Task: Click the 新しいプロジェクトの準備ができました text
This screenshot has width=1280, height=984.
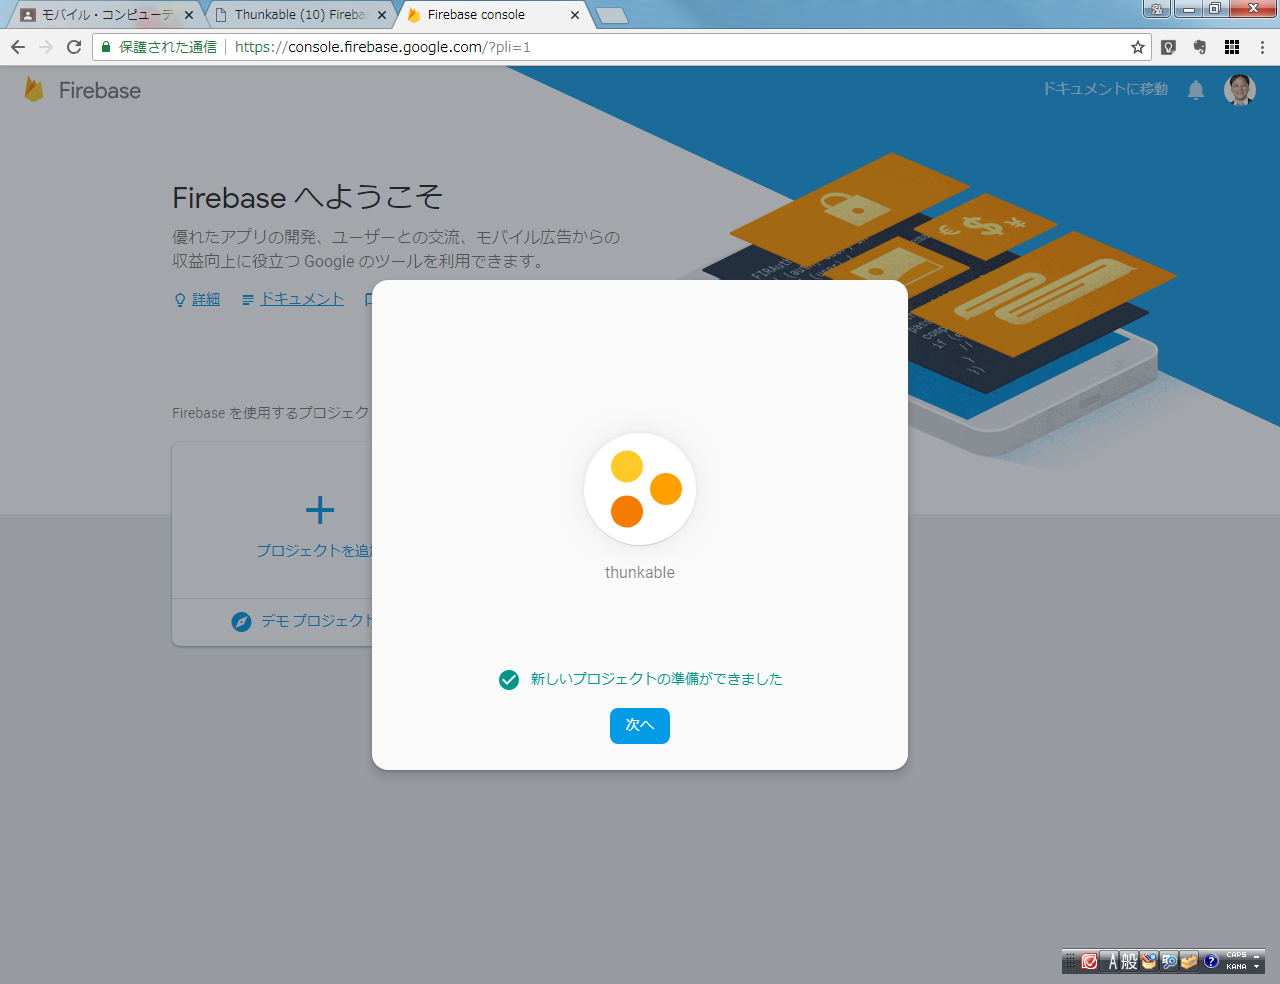Action: click(656, 679)
